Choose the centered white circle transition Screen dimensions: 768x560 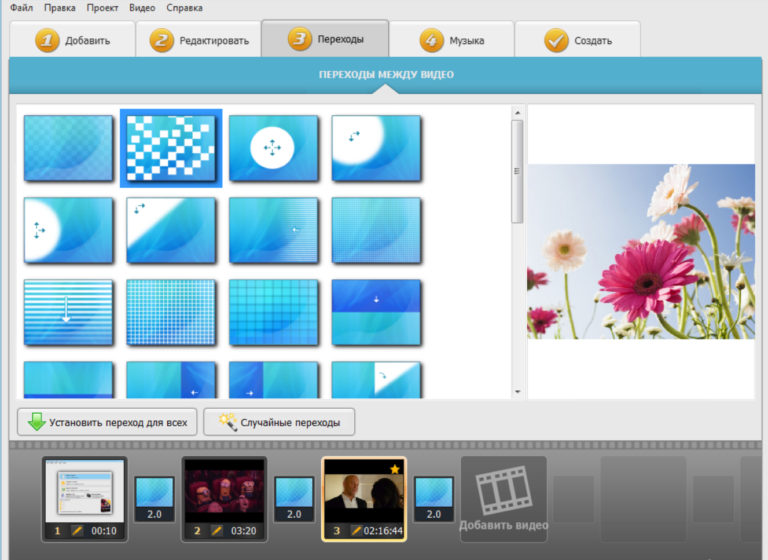coord(273,148)
